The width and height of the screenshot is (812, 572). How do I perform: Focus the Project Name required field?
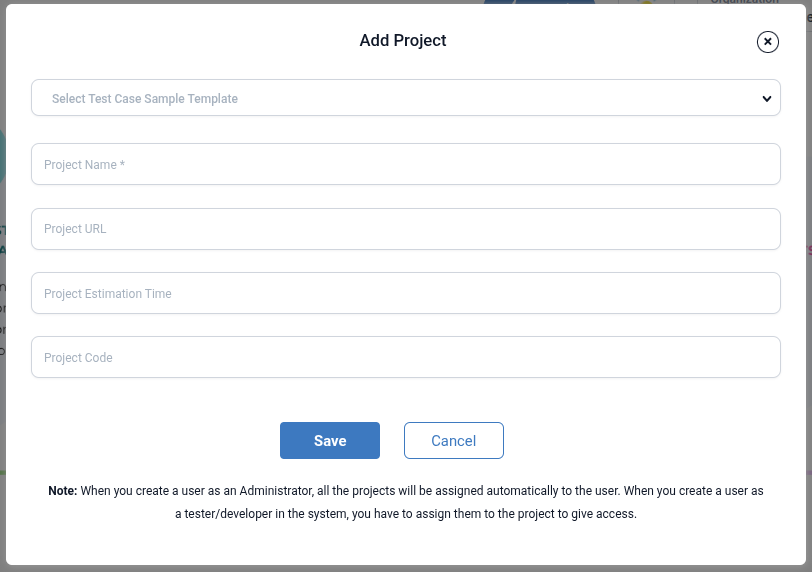tap(406, 164)
